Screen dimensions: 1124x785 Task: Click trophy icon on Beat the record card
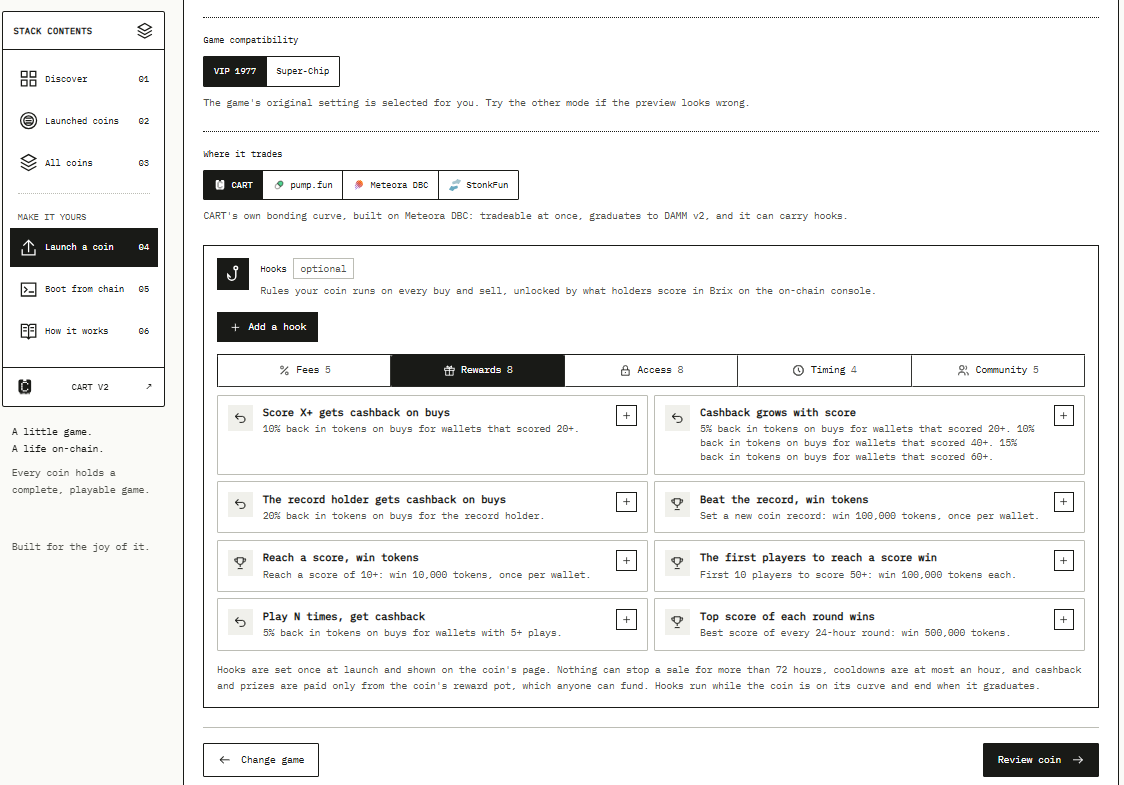[x=677, y=504]
